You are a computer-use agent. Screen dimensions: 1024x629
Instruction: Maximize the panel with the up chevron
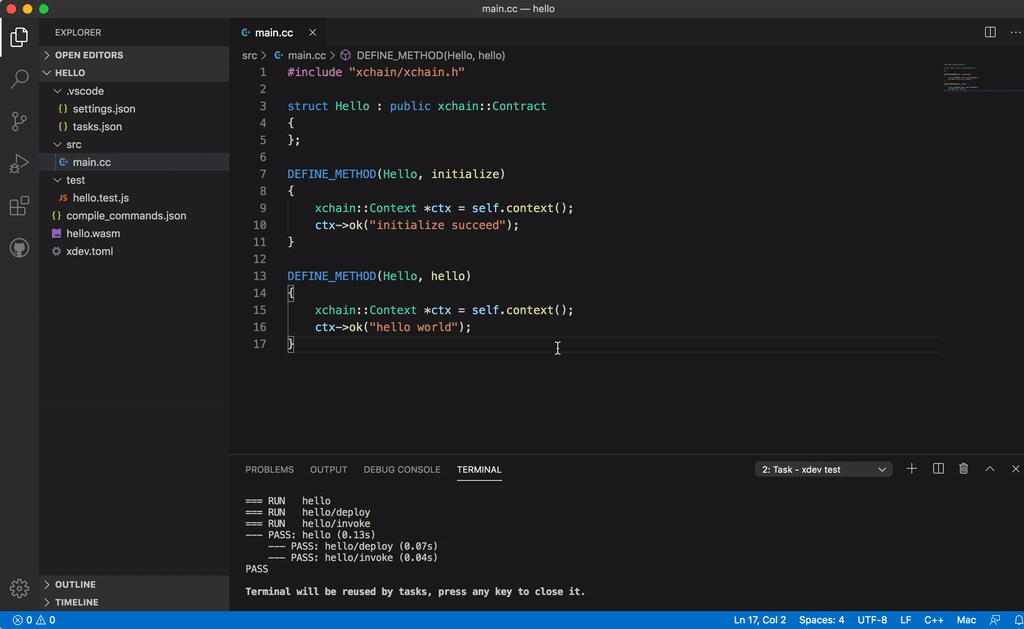point(990,469)
